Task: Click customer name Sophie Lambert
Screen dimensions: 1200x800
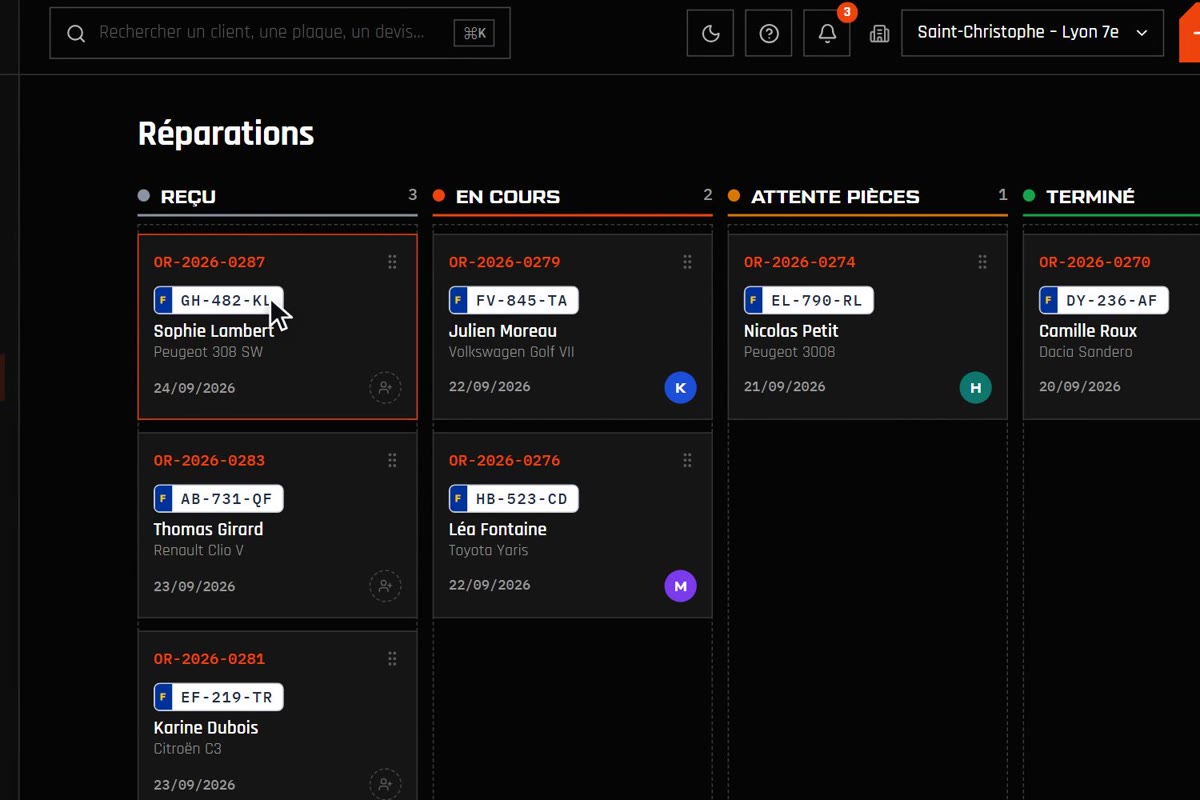Action: pos(213,331)
